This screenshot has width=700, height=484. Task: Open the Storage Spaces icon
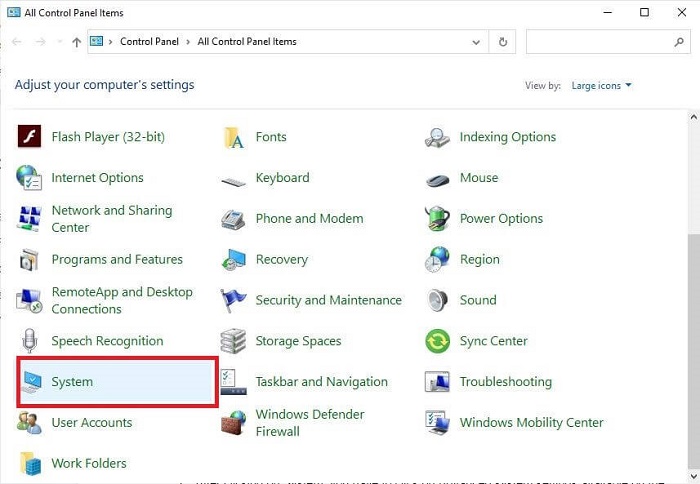tap(233, 341)
